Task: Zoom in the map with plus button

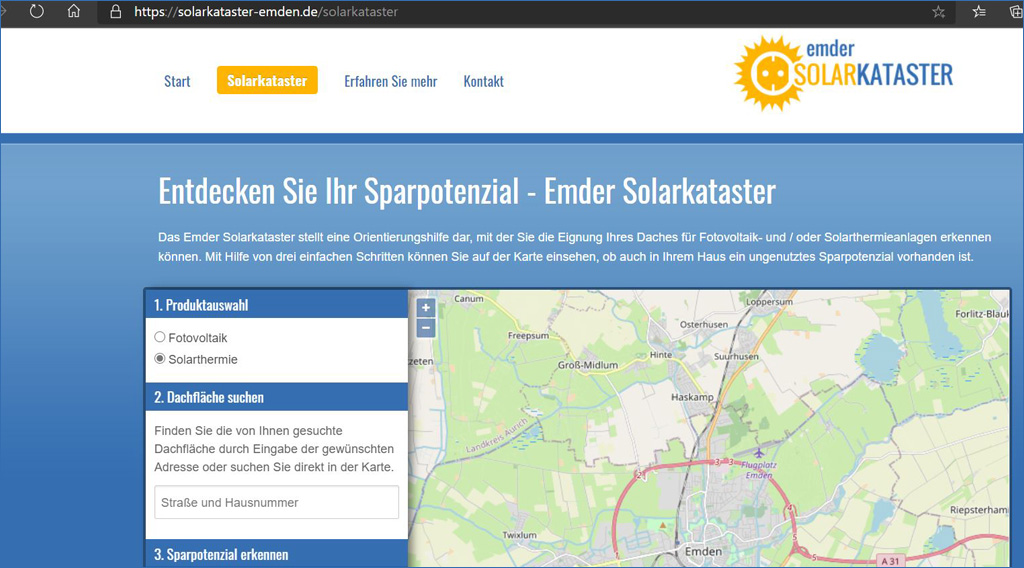Action: pos(426,308)
